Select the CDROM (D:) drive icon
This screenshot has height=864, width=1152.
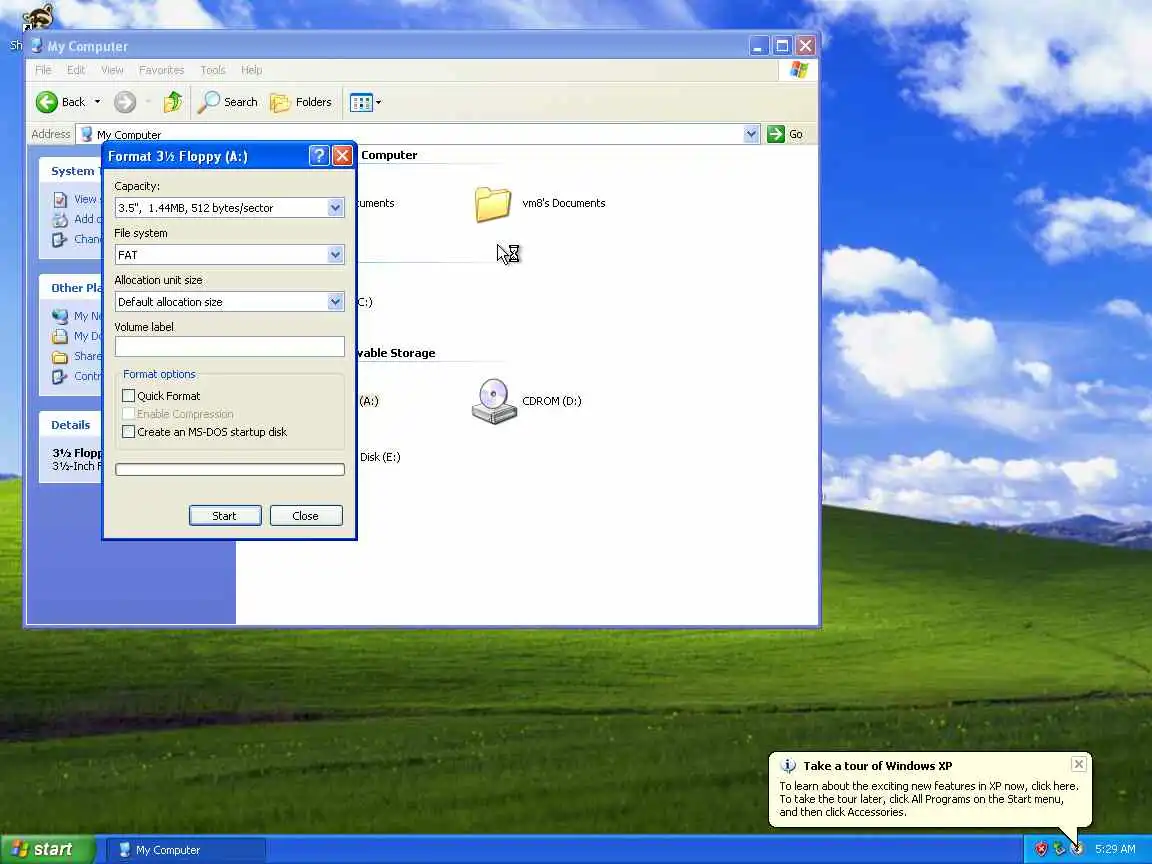click(x=494, y=401)
